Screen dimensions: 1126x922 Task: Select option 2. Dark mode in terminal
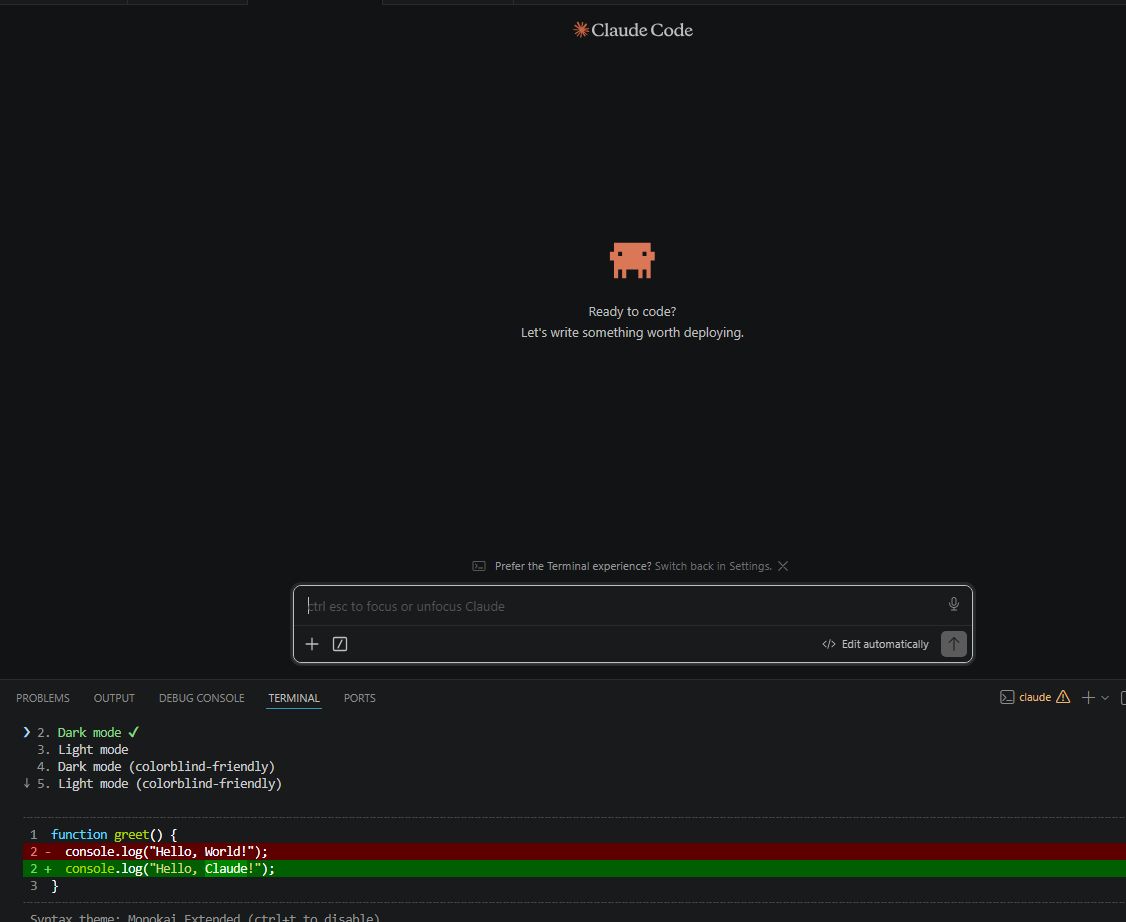89,732
